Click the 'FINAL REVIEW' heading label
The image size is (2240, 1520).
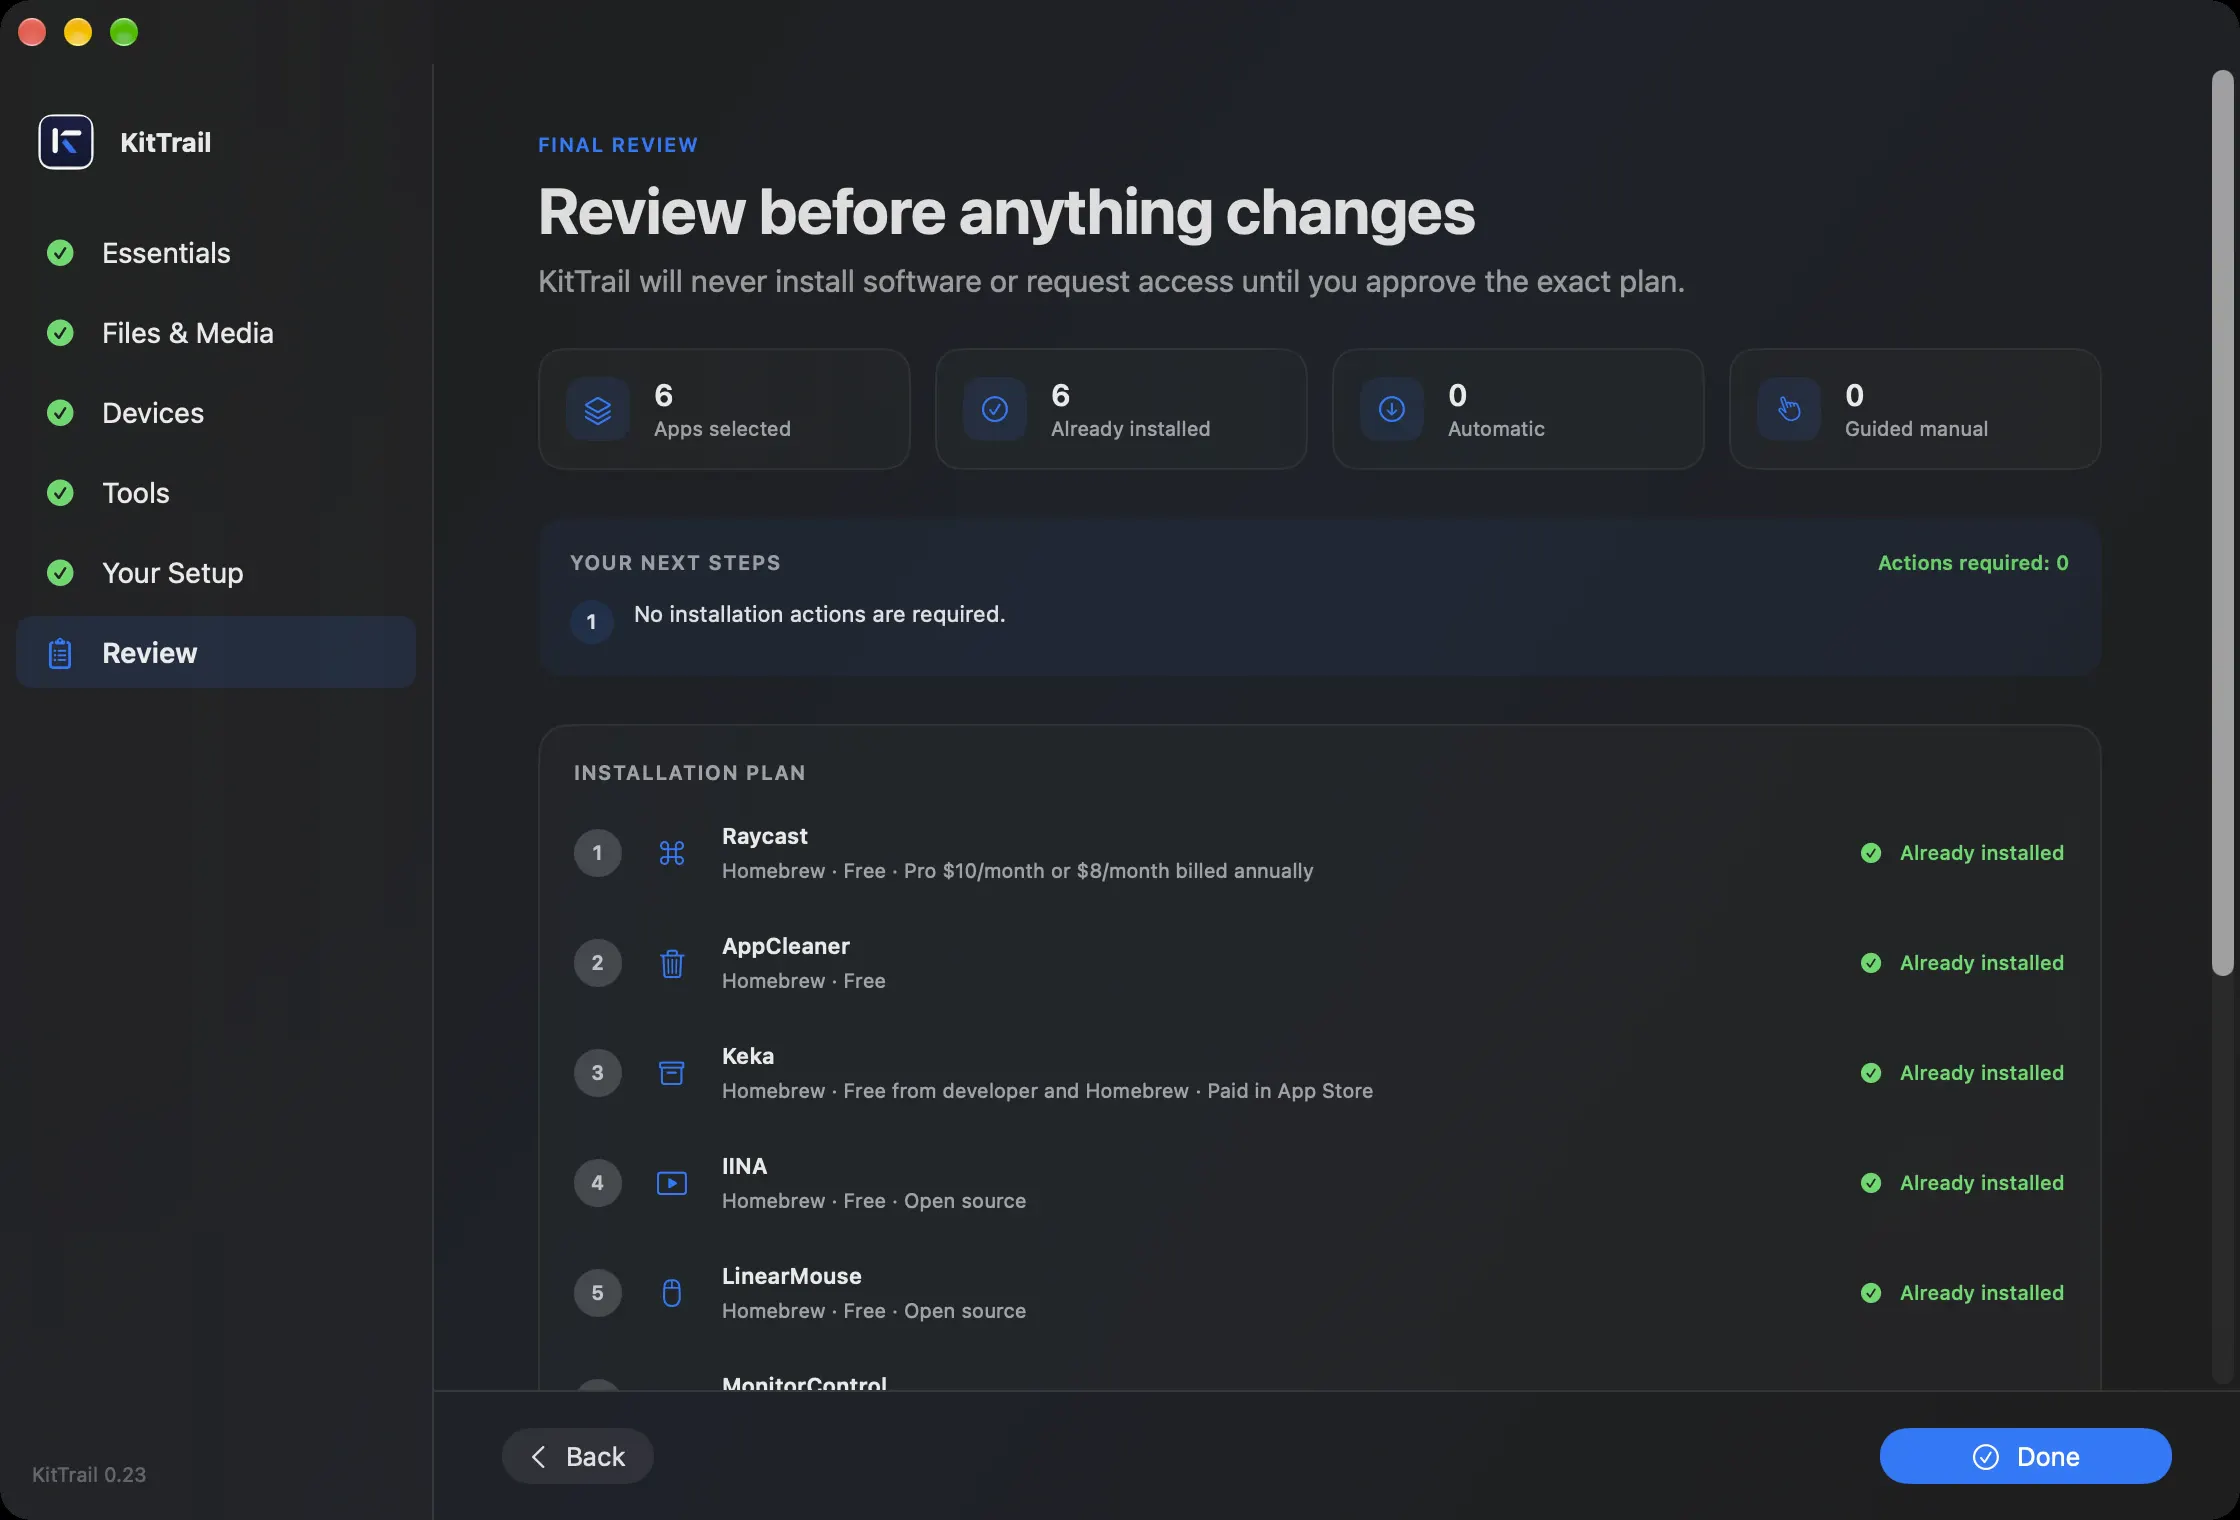pos(618,145)
